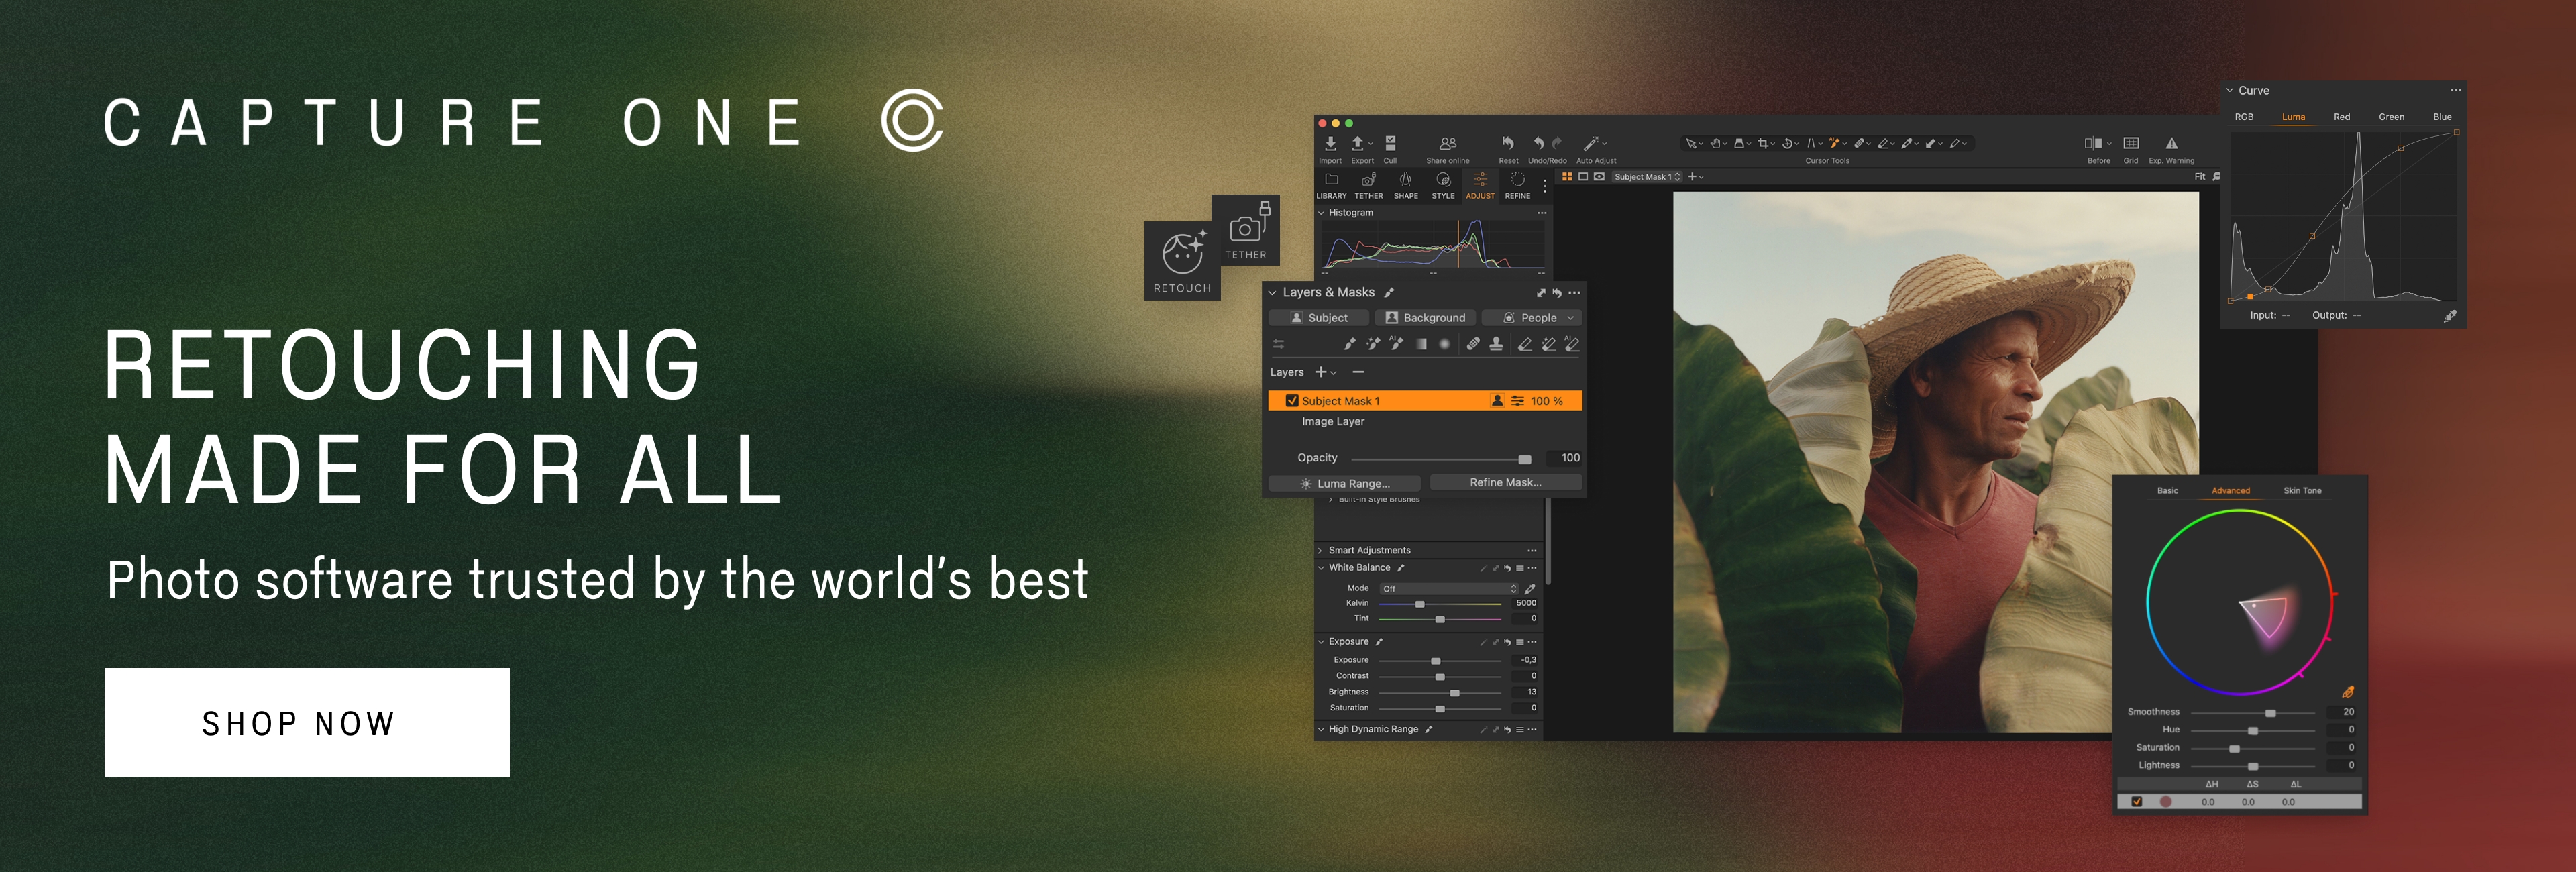Open the add layer plus dropdown

coord(1325,372)
